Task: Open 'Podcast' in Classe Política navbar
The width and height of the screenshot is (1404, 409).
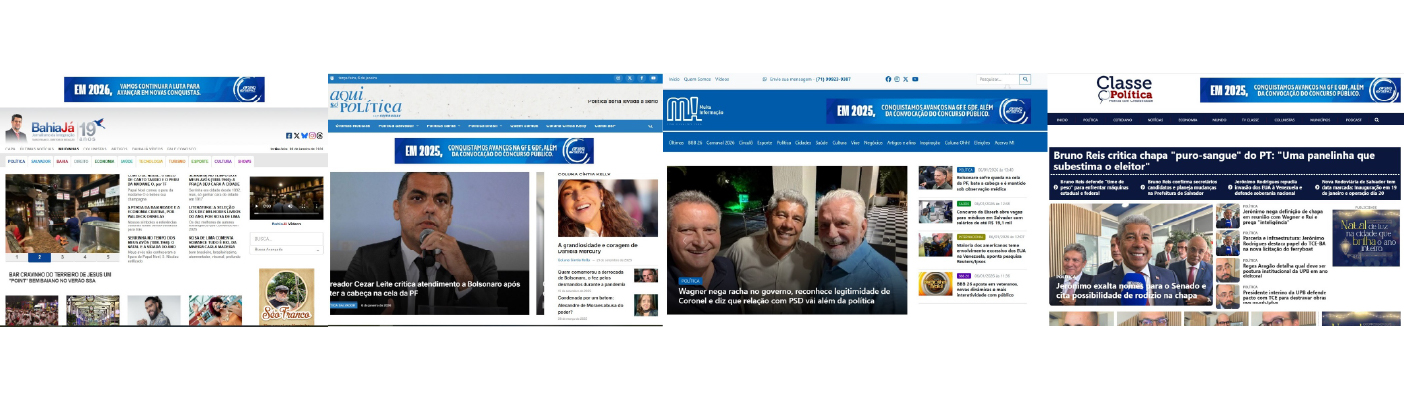Action: click(1353, 119)
